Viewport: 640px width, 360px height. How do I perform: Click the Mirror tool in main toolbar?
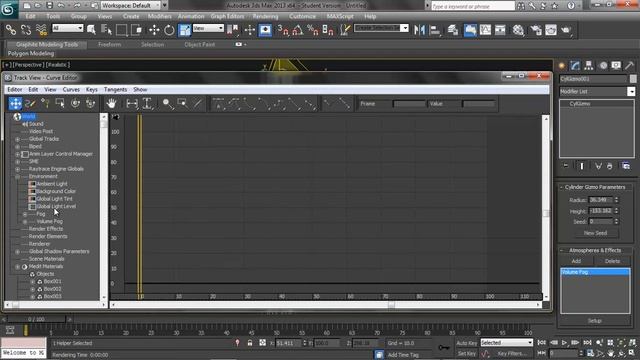tap(419, 30)
